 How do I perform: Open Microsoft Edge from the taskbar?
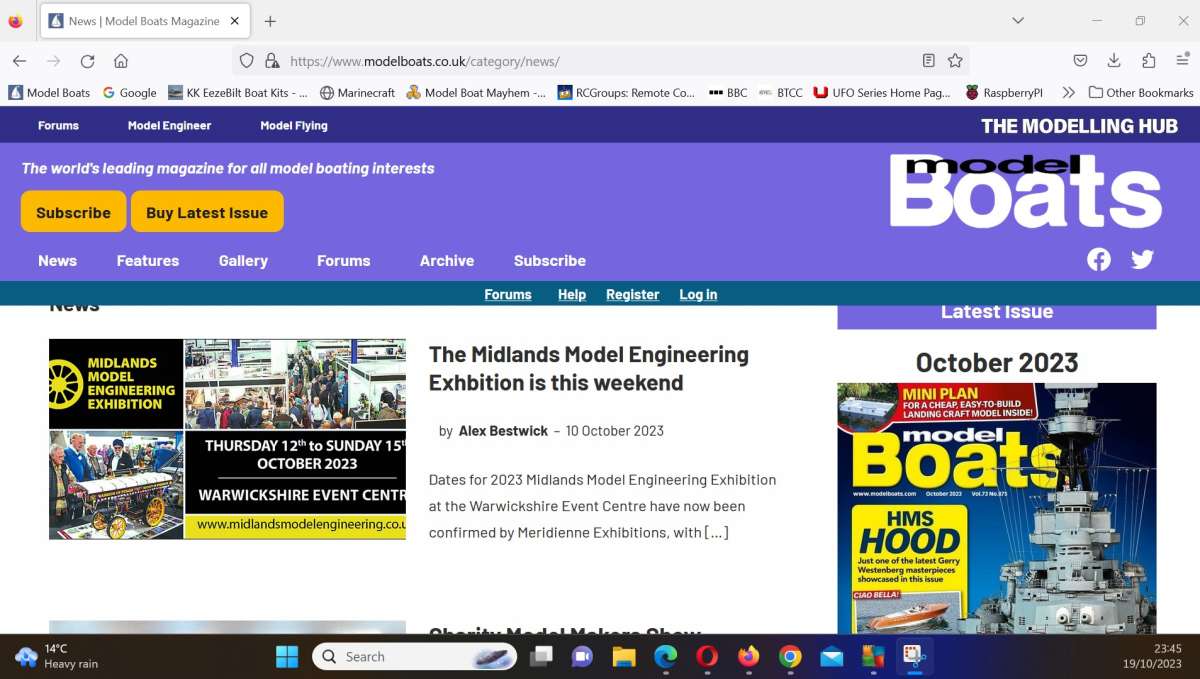click(x=665, y=657)
